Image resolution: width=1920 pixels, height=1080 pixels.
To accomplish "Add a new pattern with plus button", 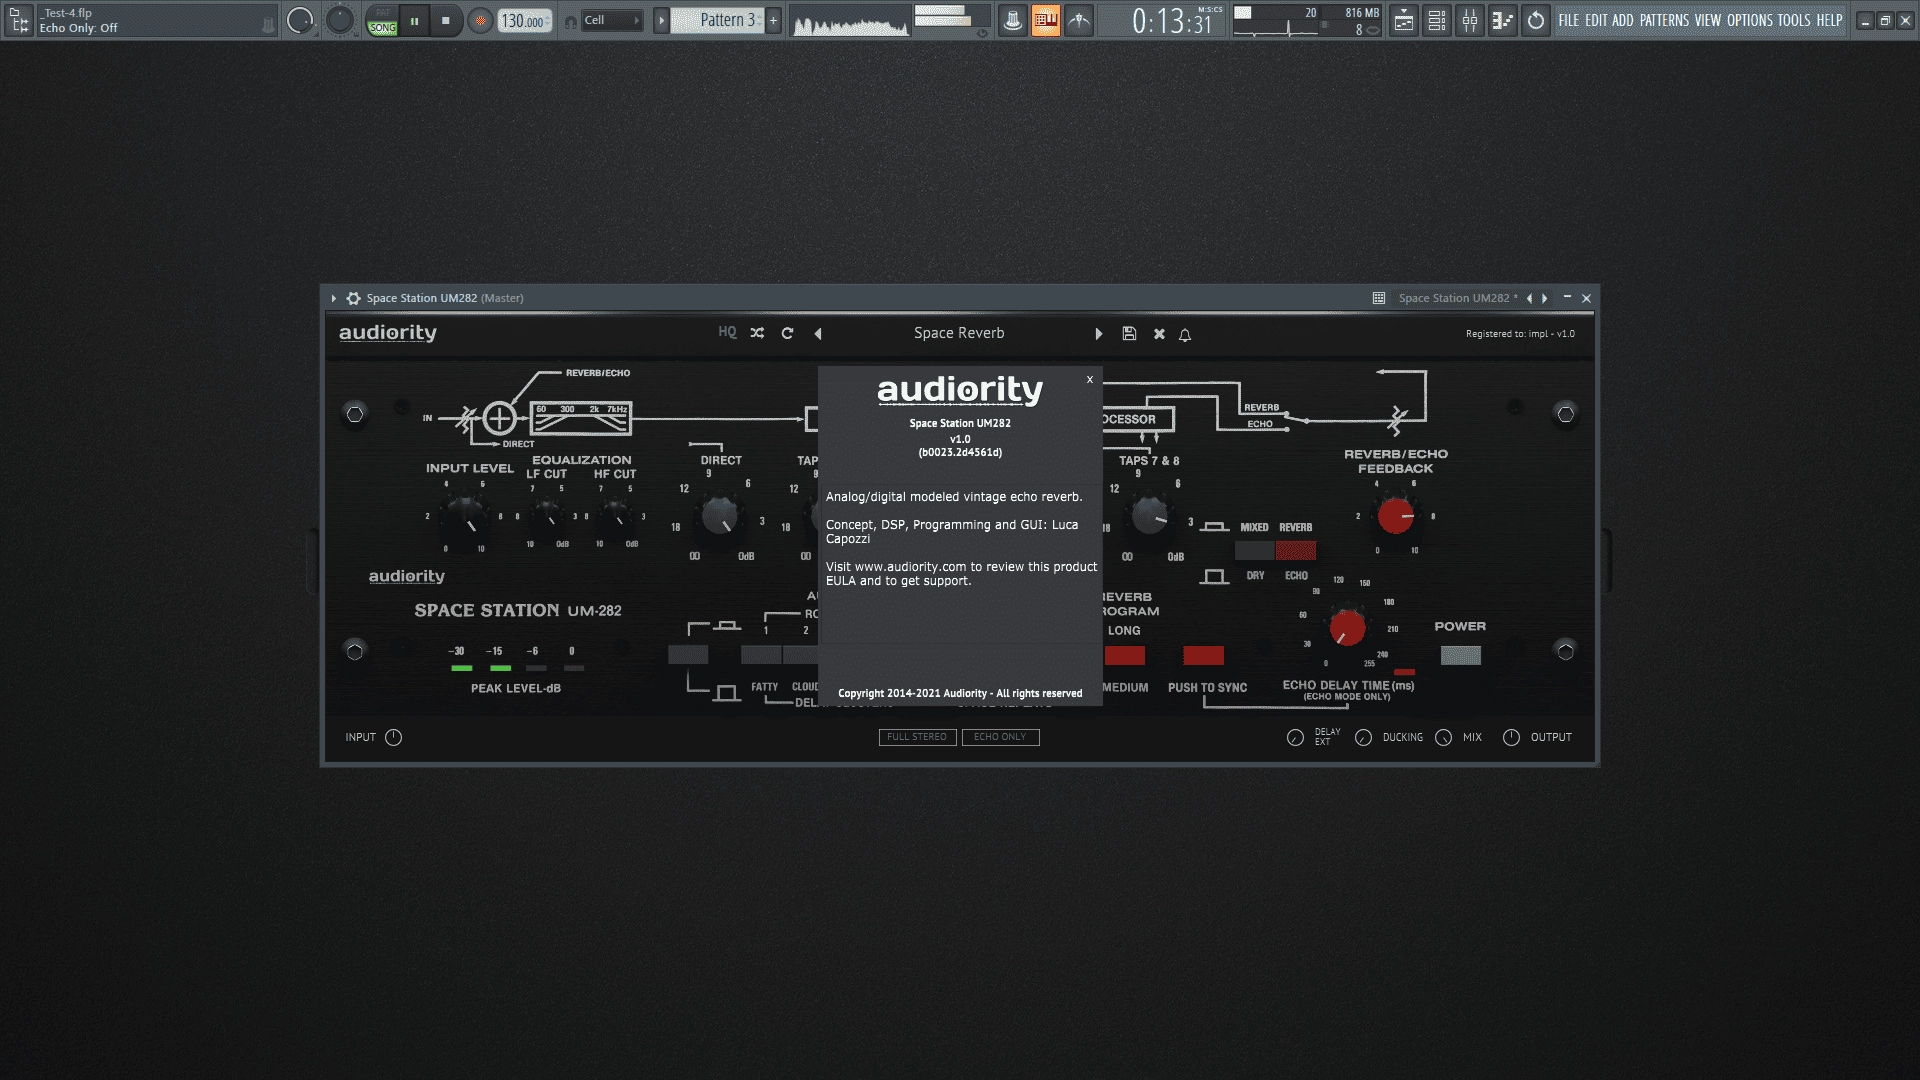I will 773,20.
